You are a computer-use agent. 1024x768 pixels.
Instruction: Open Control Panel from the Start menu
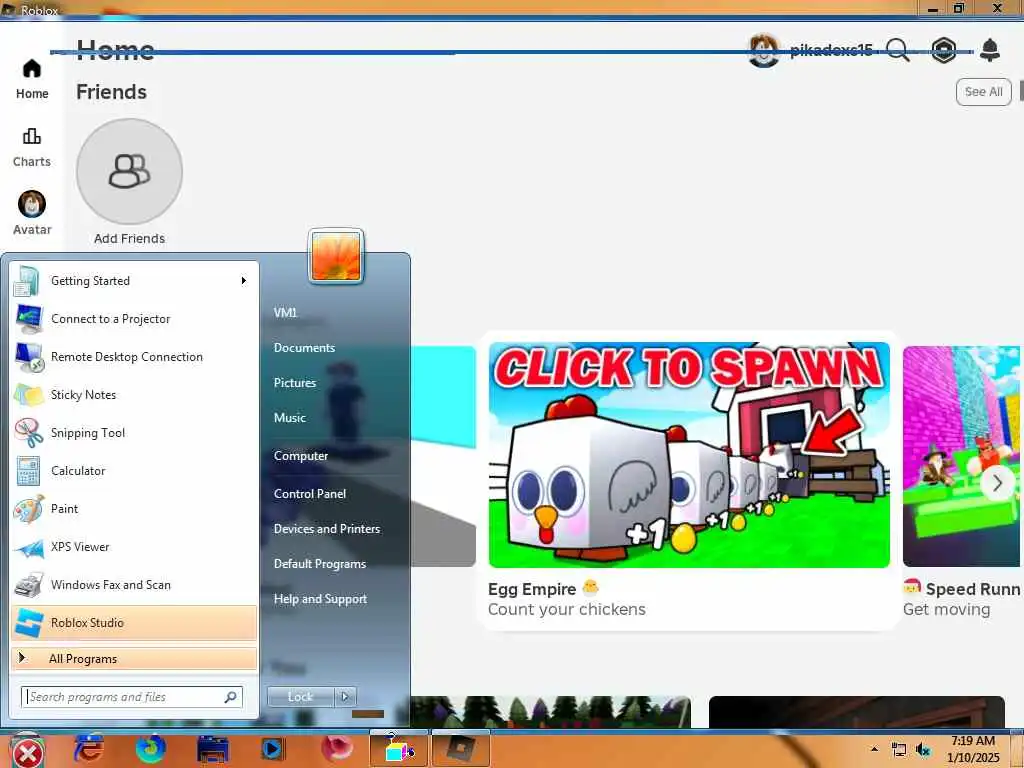310,494
